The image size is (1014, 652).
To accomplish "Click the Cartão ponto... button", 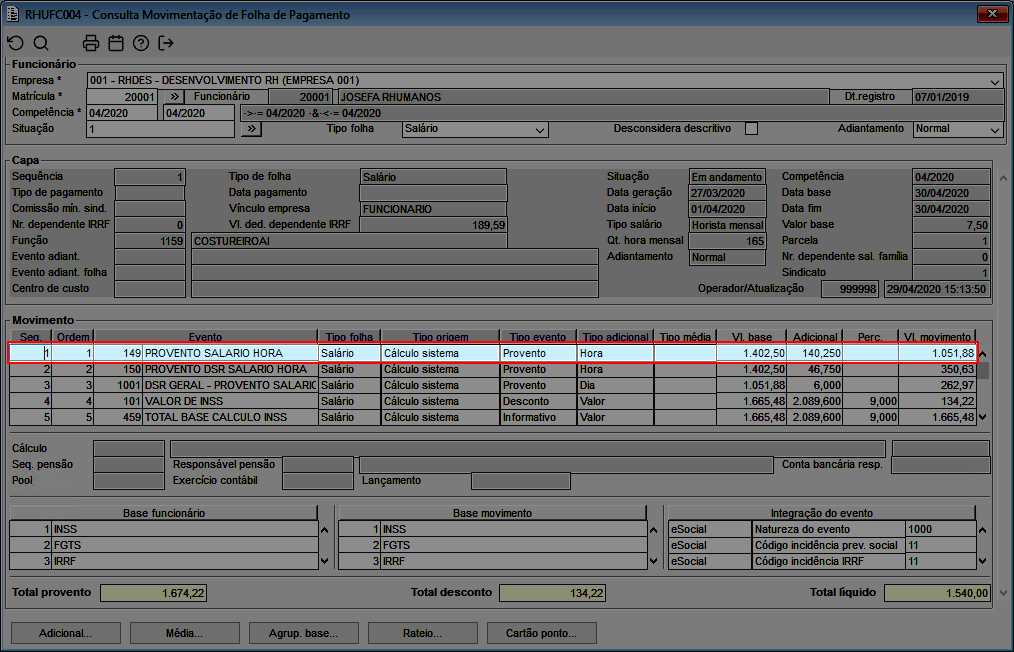I will 550,633.
